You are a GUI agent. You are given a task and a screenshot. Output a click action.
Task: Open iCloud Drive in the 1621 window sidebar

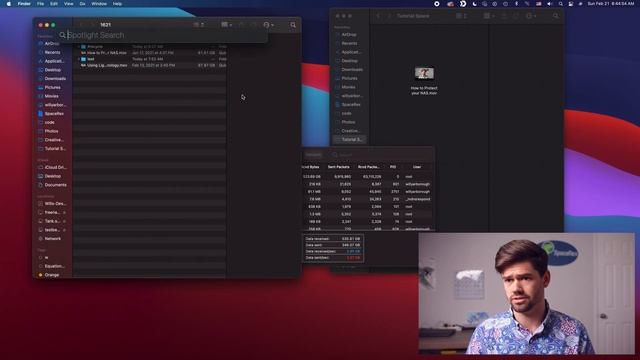point(52,167)
